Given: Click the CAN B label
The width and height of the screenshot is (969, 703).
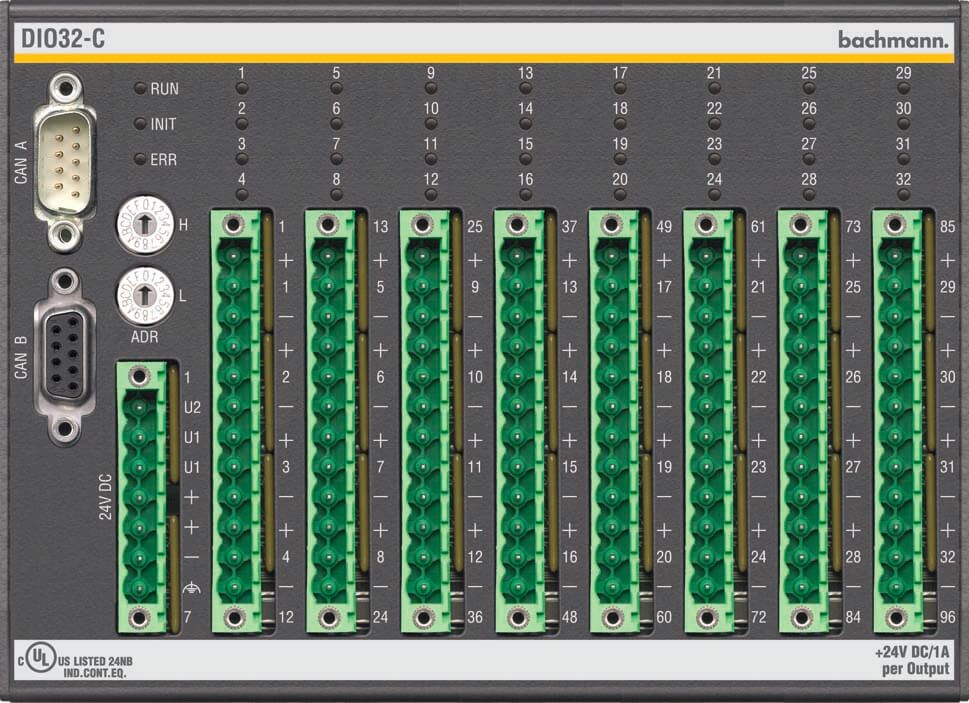Looking at the screenshot, I should click(21, 357).
